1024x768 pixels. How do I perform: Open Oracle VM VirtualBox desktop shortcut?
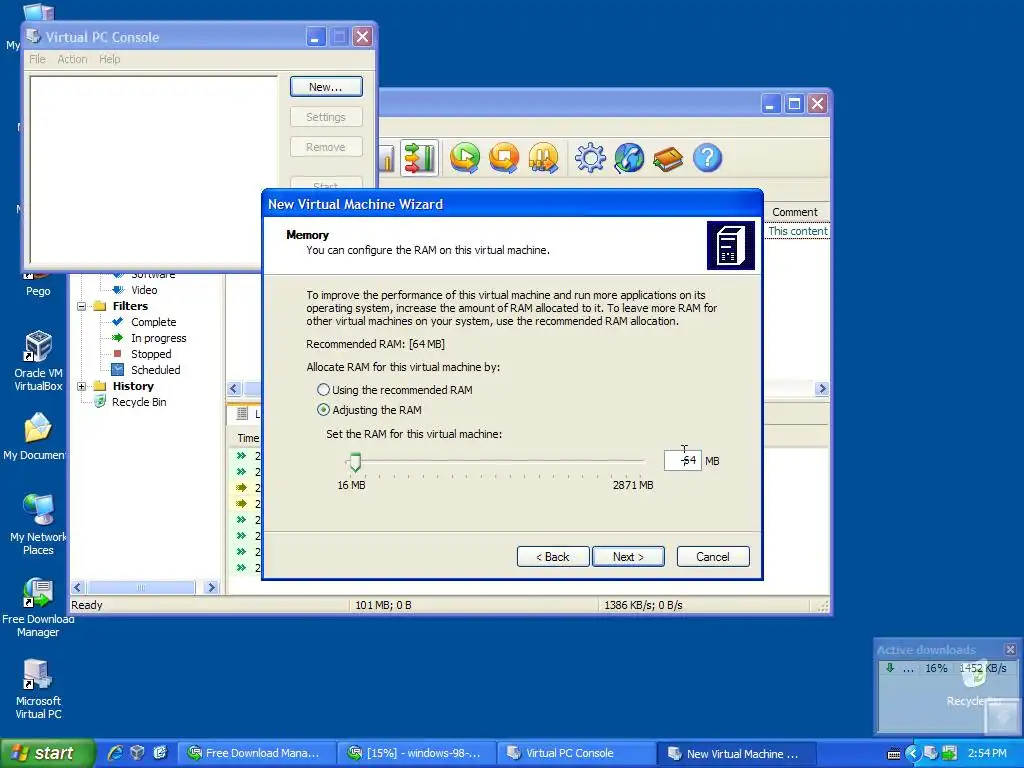click(x=38, y=360)
